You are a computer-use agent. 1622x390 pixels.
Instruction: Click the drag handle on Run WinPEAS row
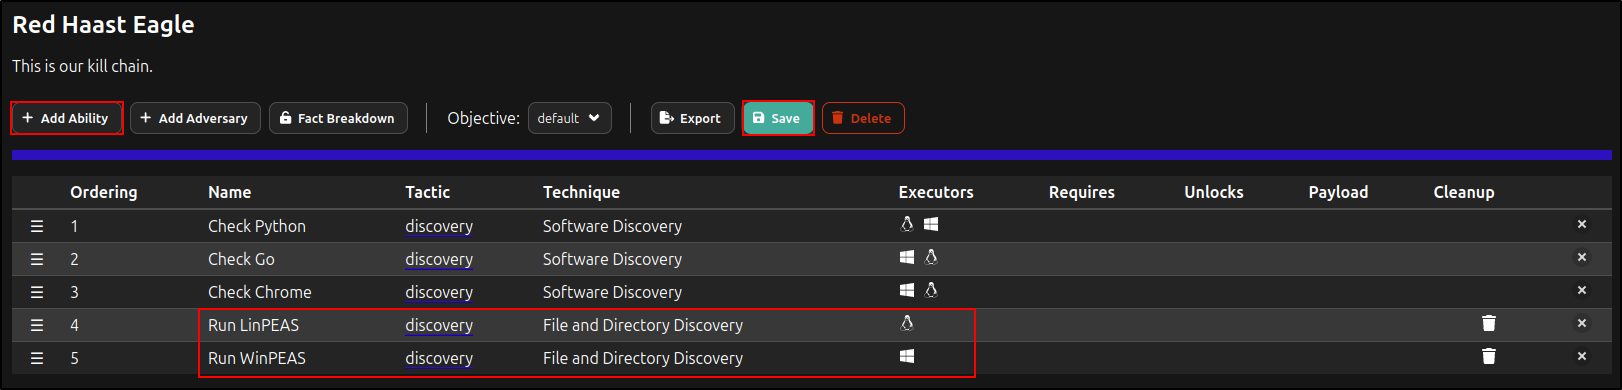pyautogui.click(x=37, y=358)
